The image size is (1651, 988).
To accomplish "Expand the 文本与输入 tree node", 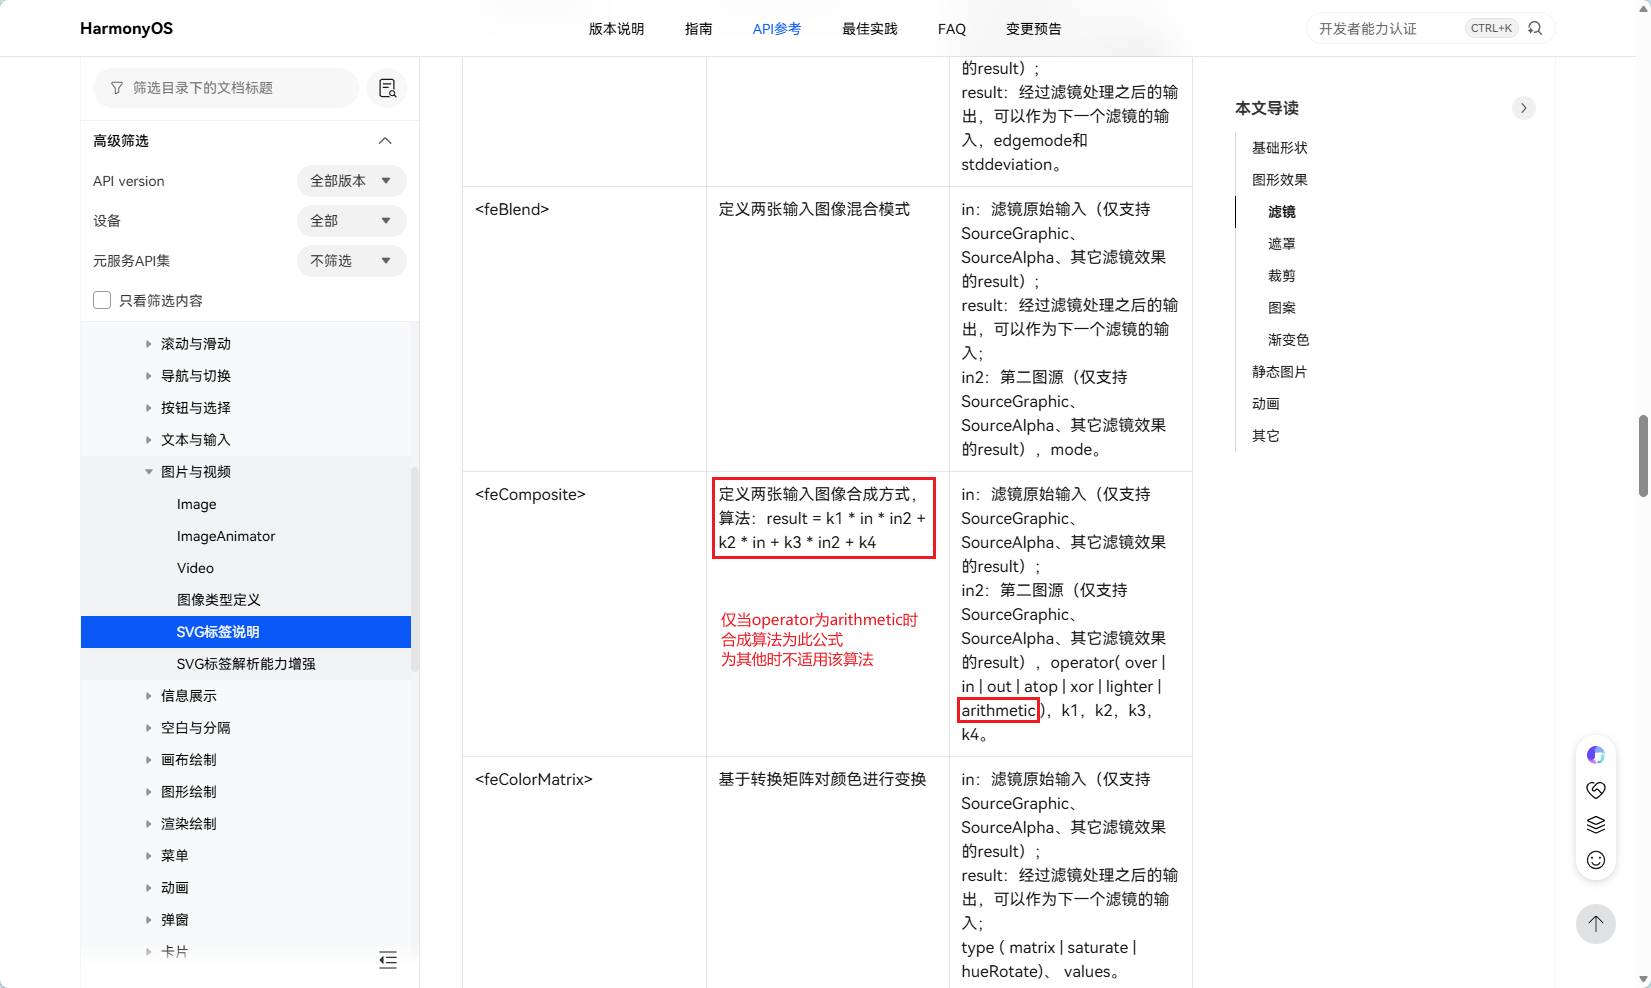I will 148,440.
